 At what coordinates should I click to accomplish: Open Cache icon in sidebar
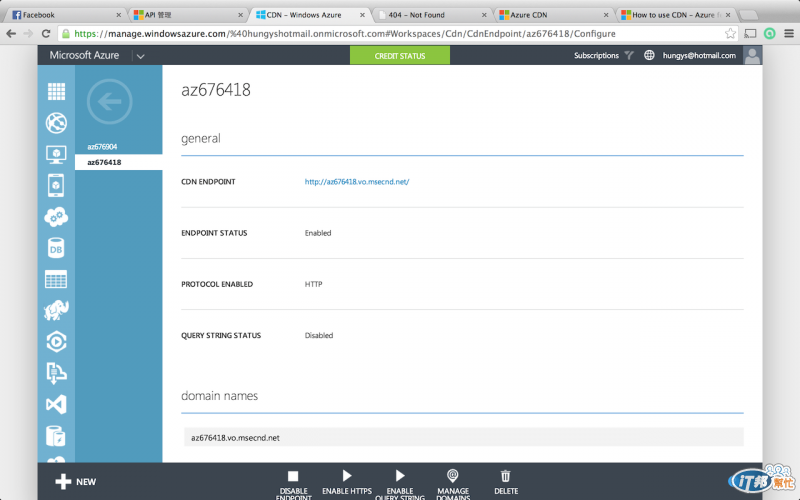coord(56,436)
